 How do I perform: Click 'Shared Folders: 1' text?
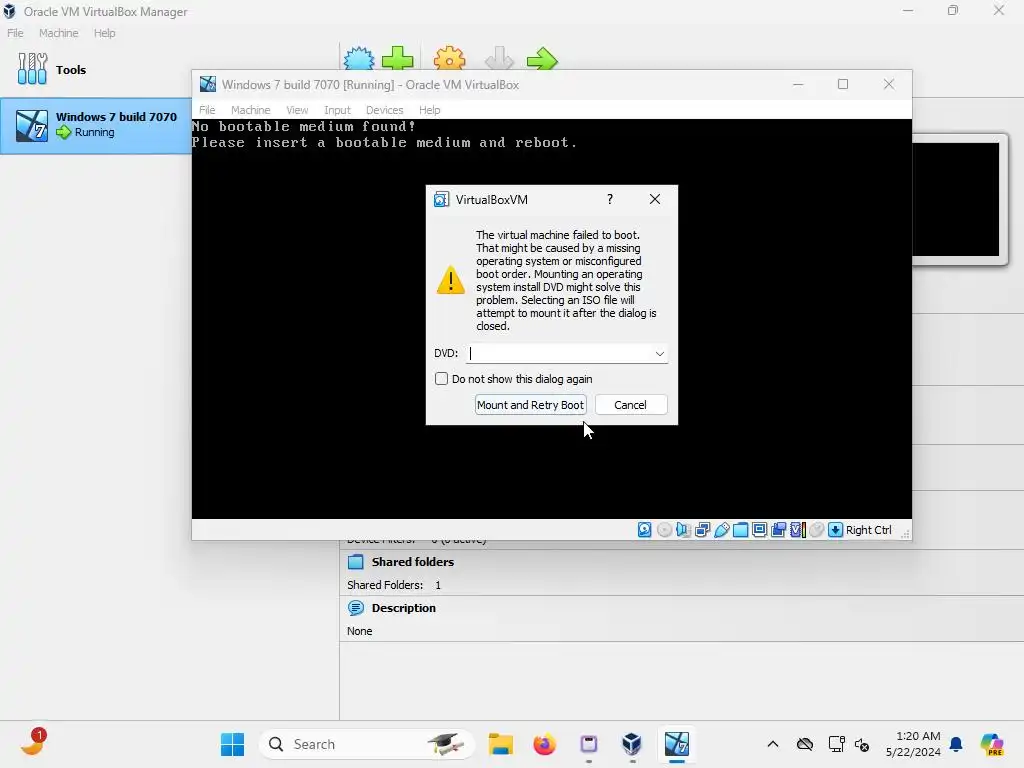(394, 585)
